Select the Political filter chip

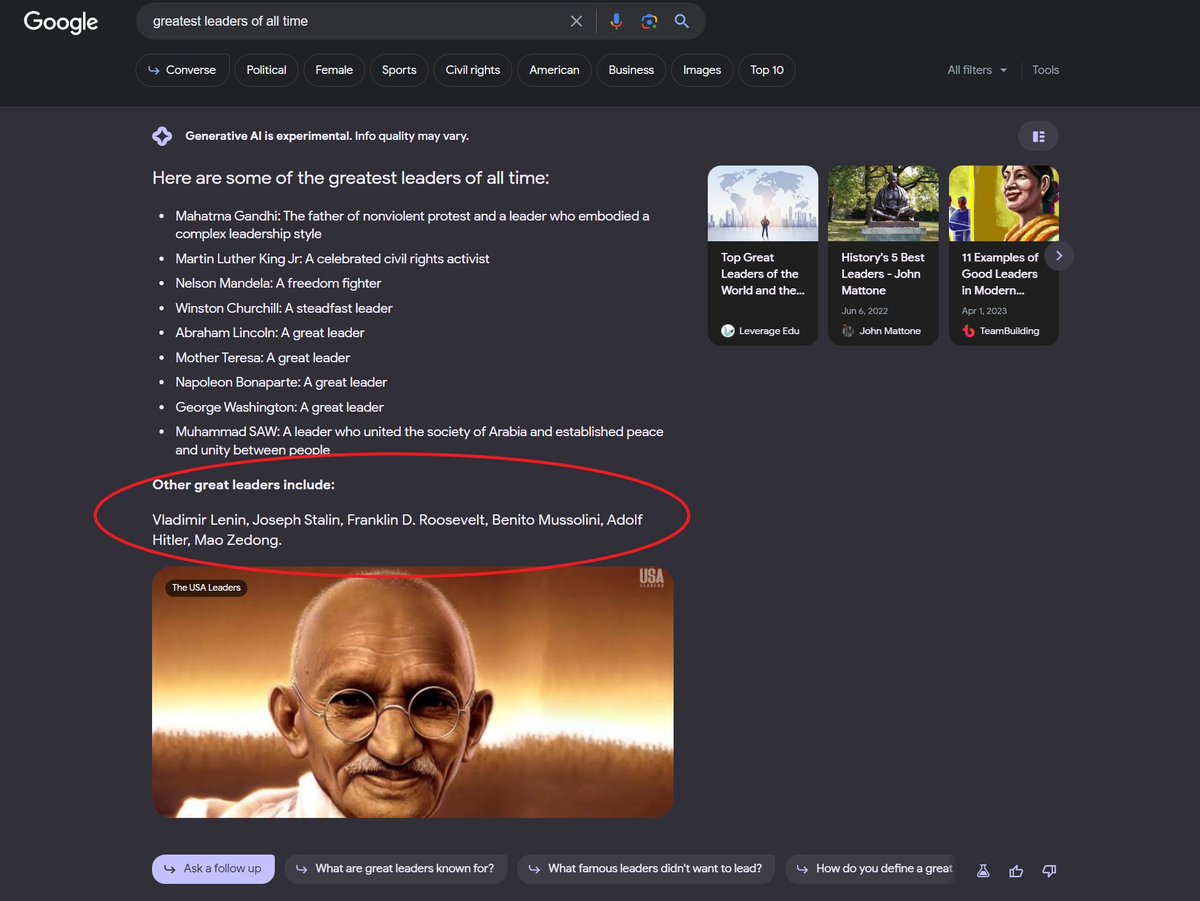pyautogui.click(x=266, y=70)
